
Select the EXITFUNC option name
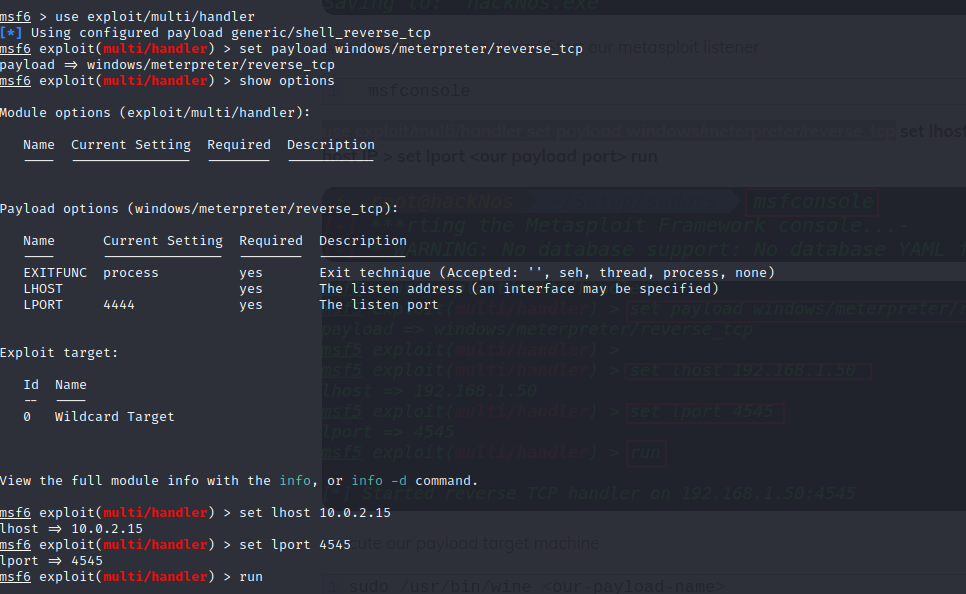pyautogui.click(x=55, y=273)
